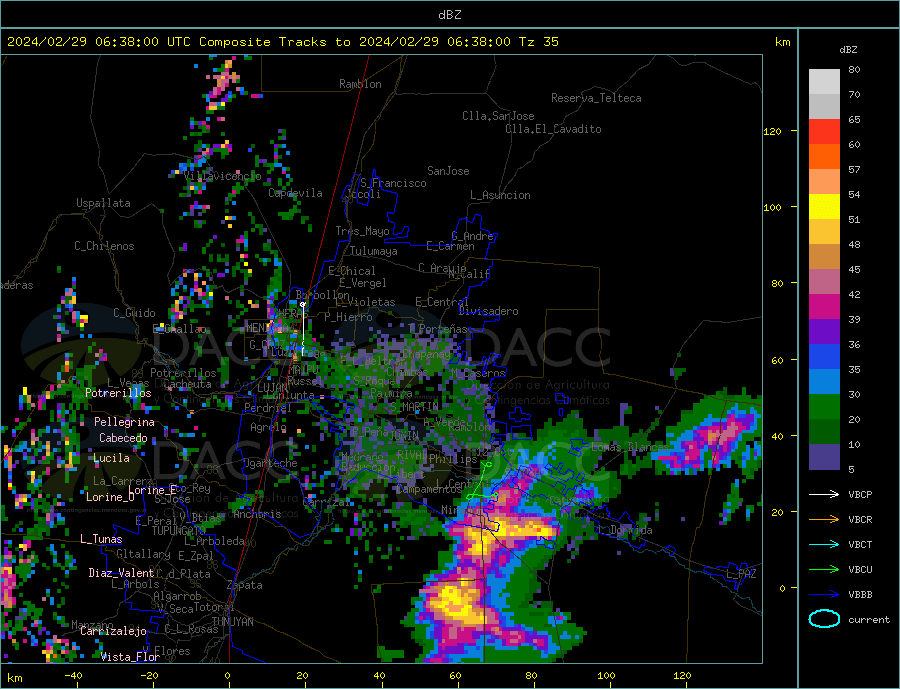Click the cyan VBCT arrow legend icon
Screen dimensions: 900x689
[x=824, y=544]
